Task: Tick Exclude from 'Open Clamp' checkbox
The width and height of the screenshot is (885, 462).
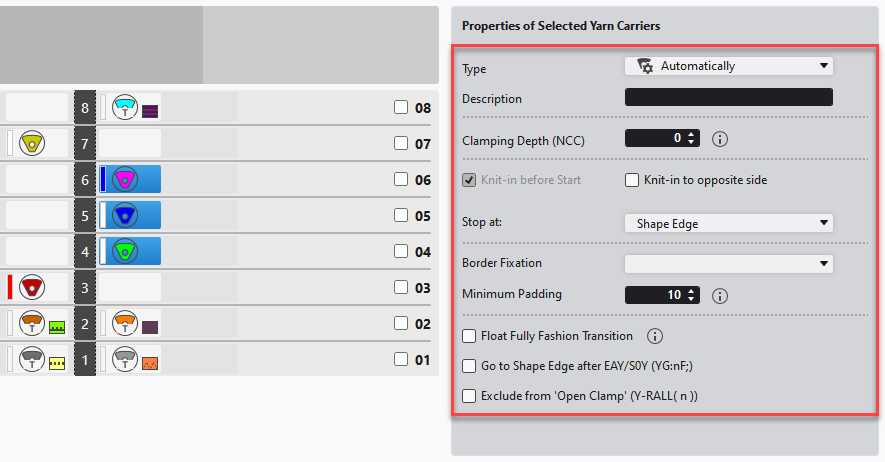Action: pos(469,396)
